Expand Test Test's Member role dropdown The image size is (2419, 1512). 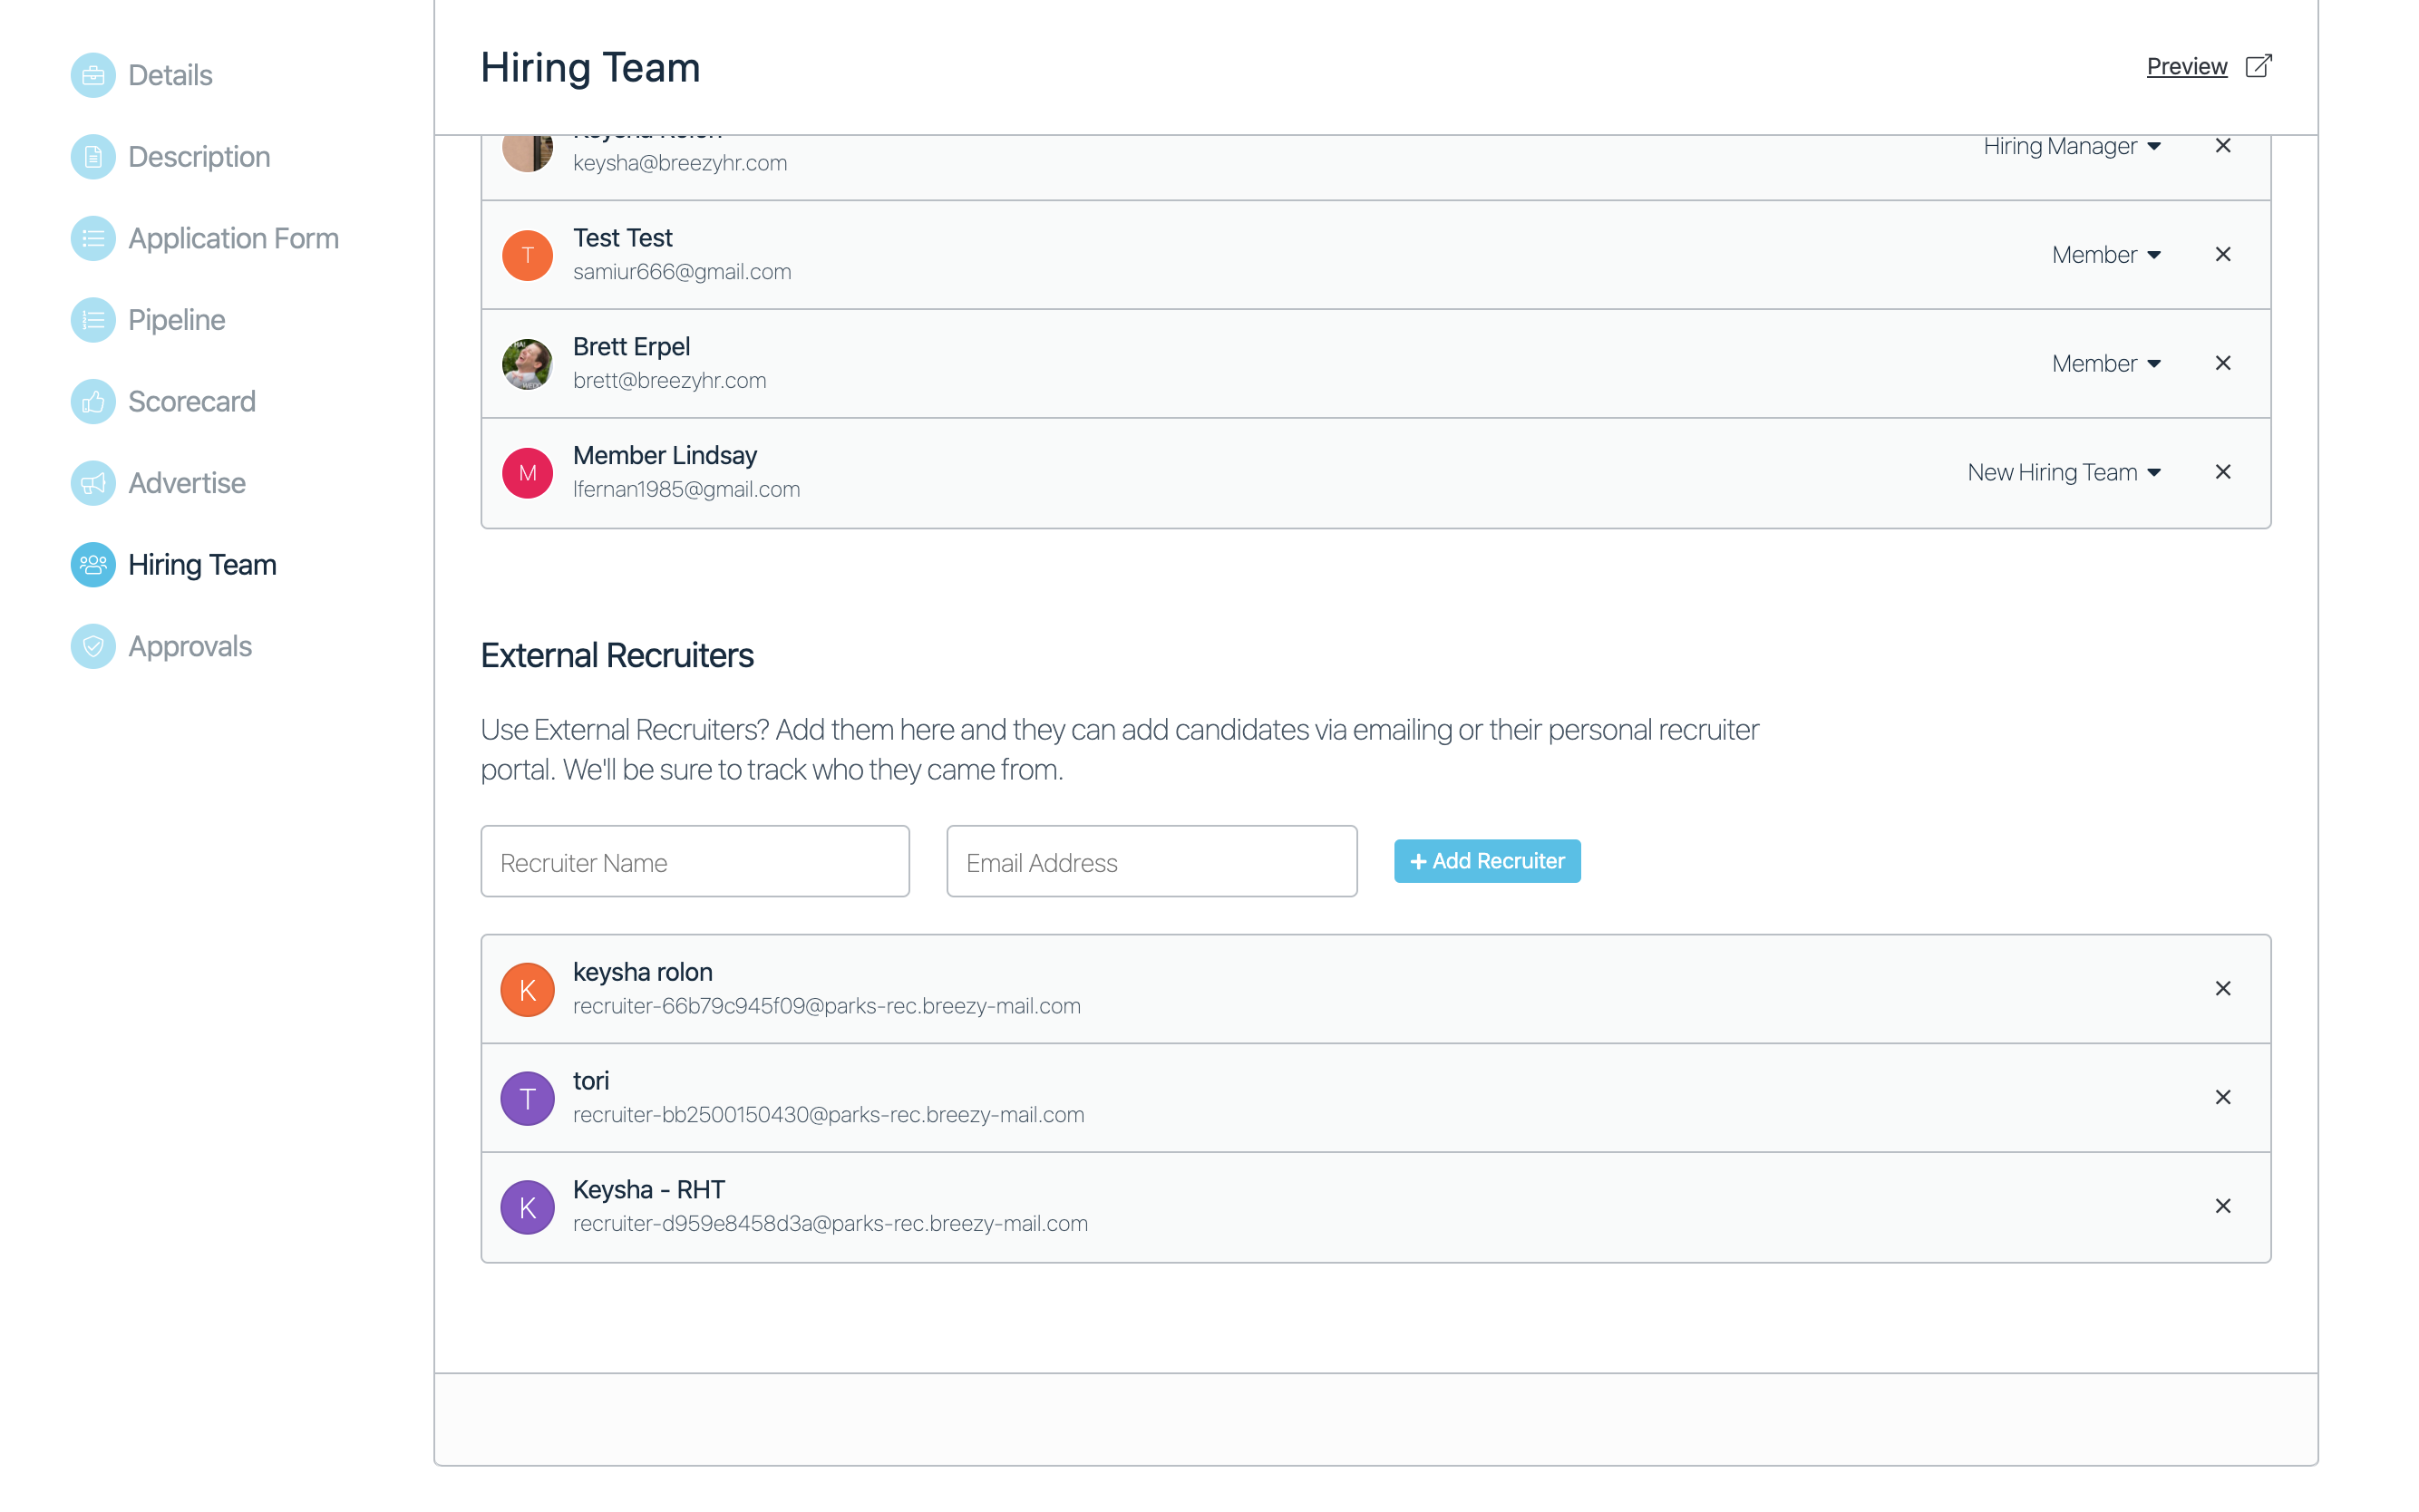tap(2105, 255)
